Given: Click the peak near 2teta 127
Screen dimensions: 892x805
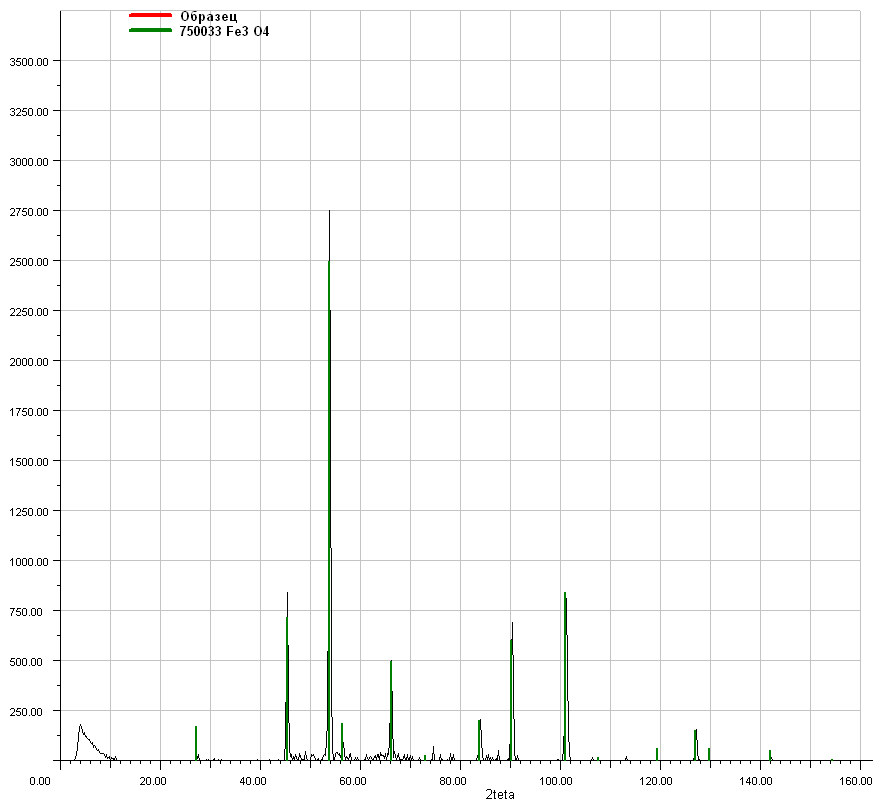Looking at the screenshot, I should click(x=696, y=745).
